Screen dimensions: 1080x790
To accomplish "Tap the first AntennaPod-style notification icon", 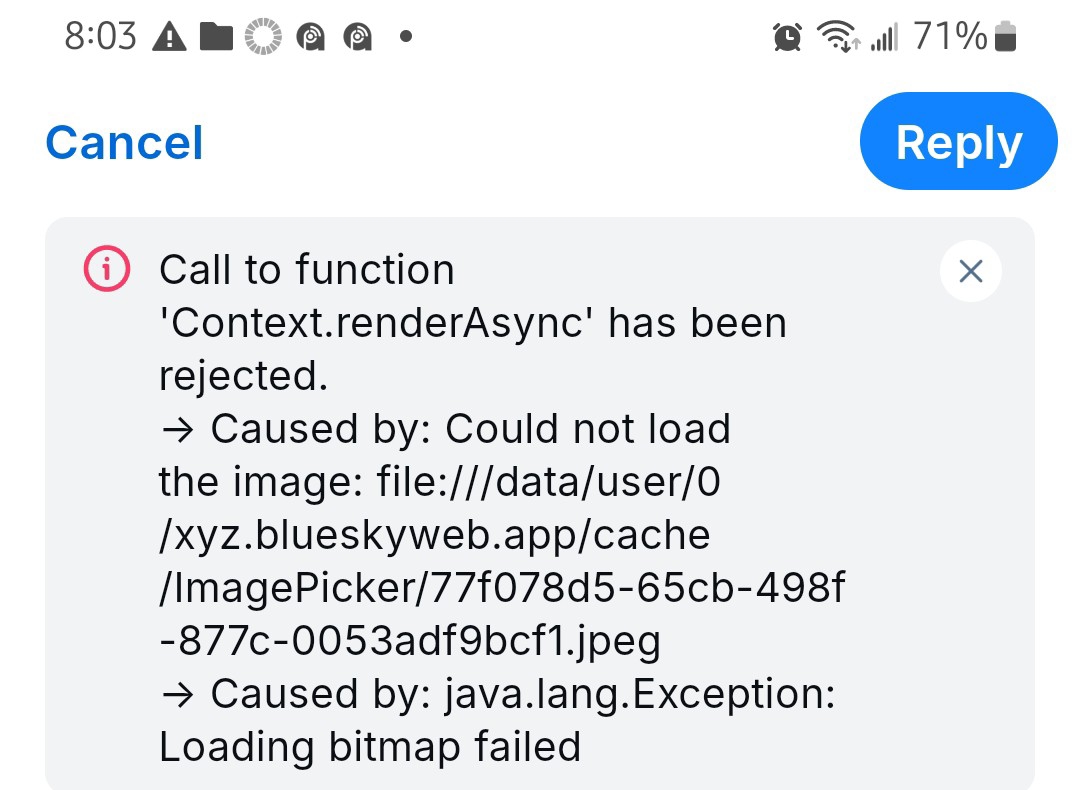I will click(310, 38).
